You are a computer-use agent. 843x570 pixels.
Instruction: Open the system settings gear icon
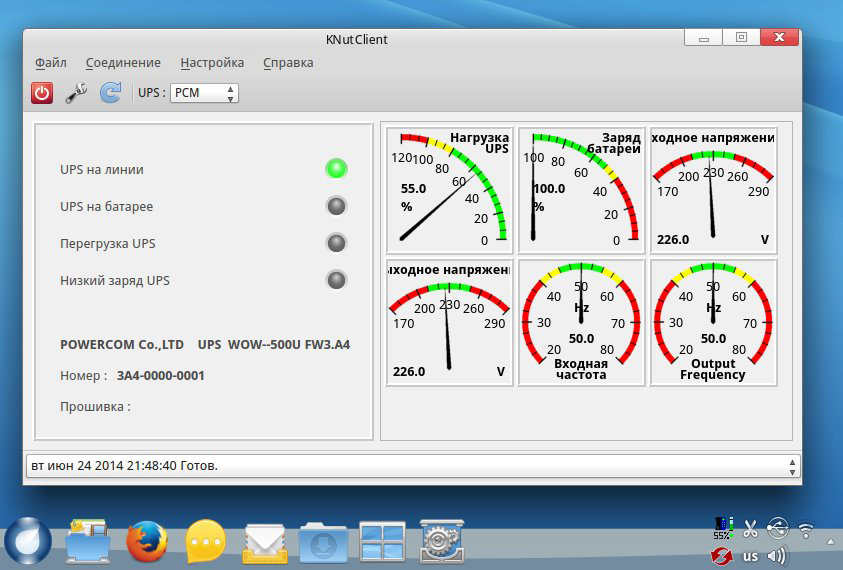coord(440,542)
